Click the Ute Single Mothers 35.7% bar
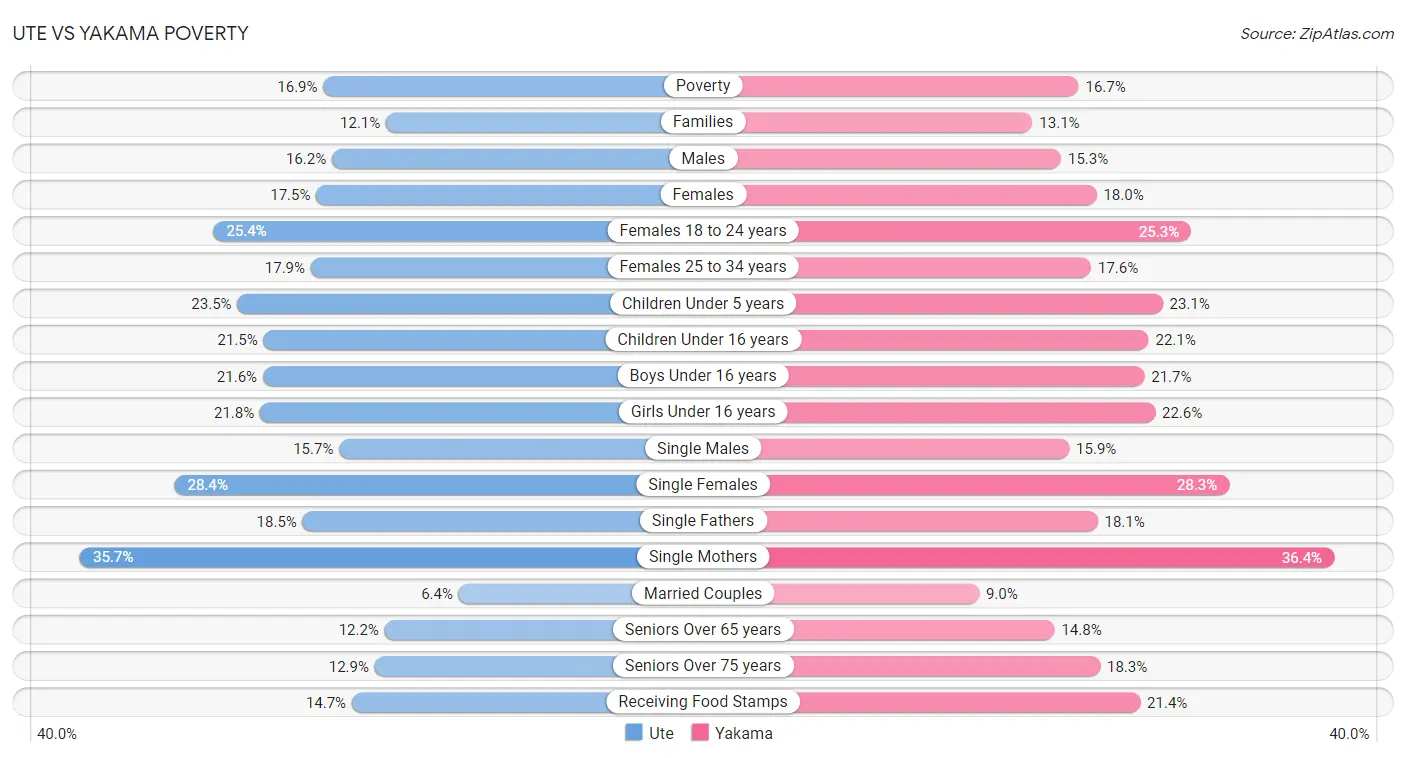The width and height of the screenshot is (1406, 758). pos(391,557)
